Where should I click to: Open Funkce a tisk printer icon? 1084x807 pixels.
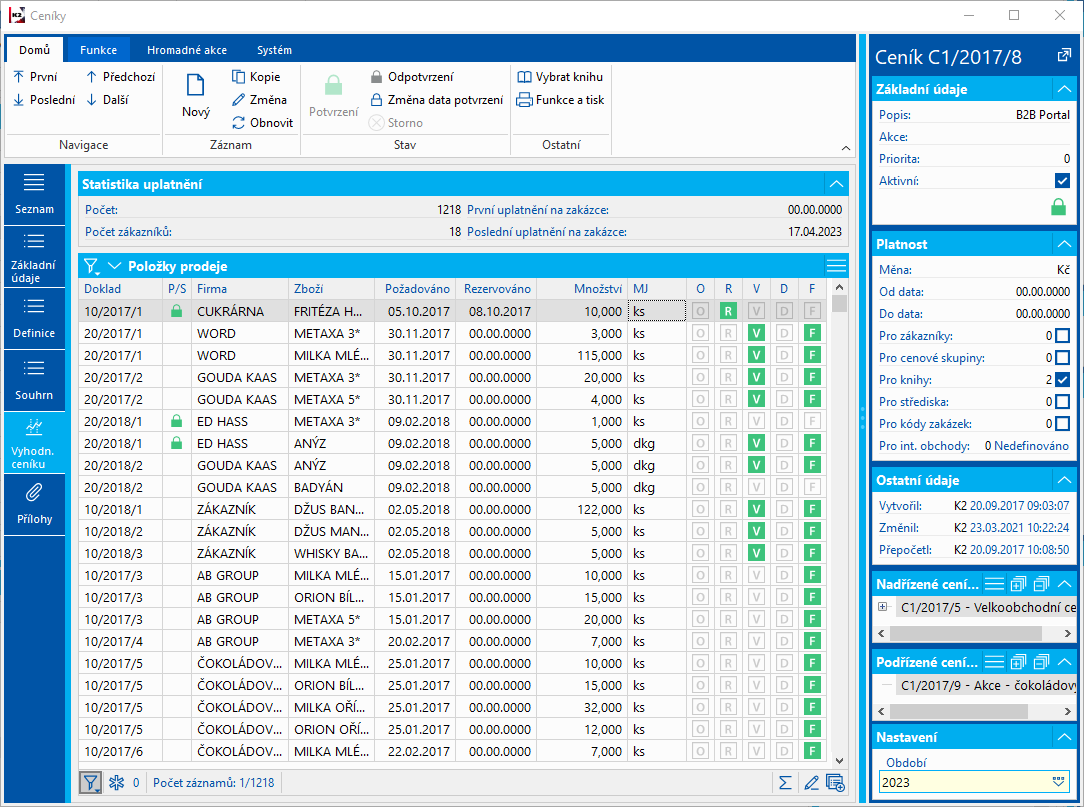(525, 100)
